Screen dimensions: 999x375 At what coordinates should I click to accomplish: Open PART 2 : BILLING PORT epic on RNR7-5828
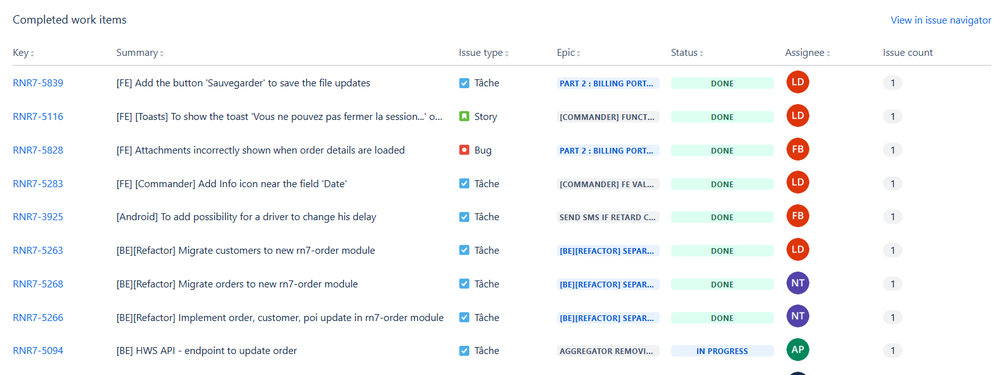tap(608, 151)
